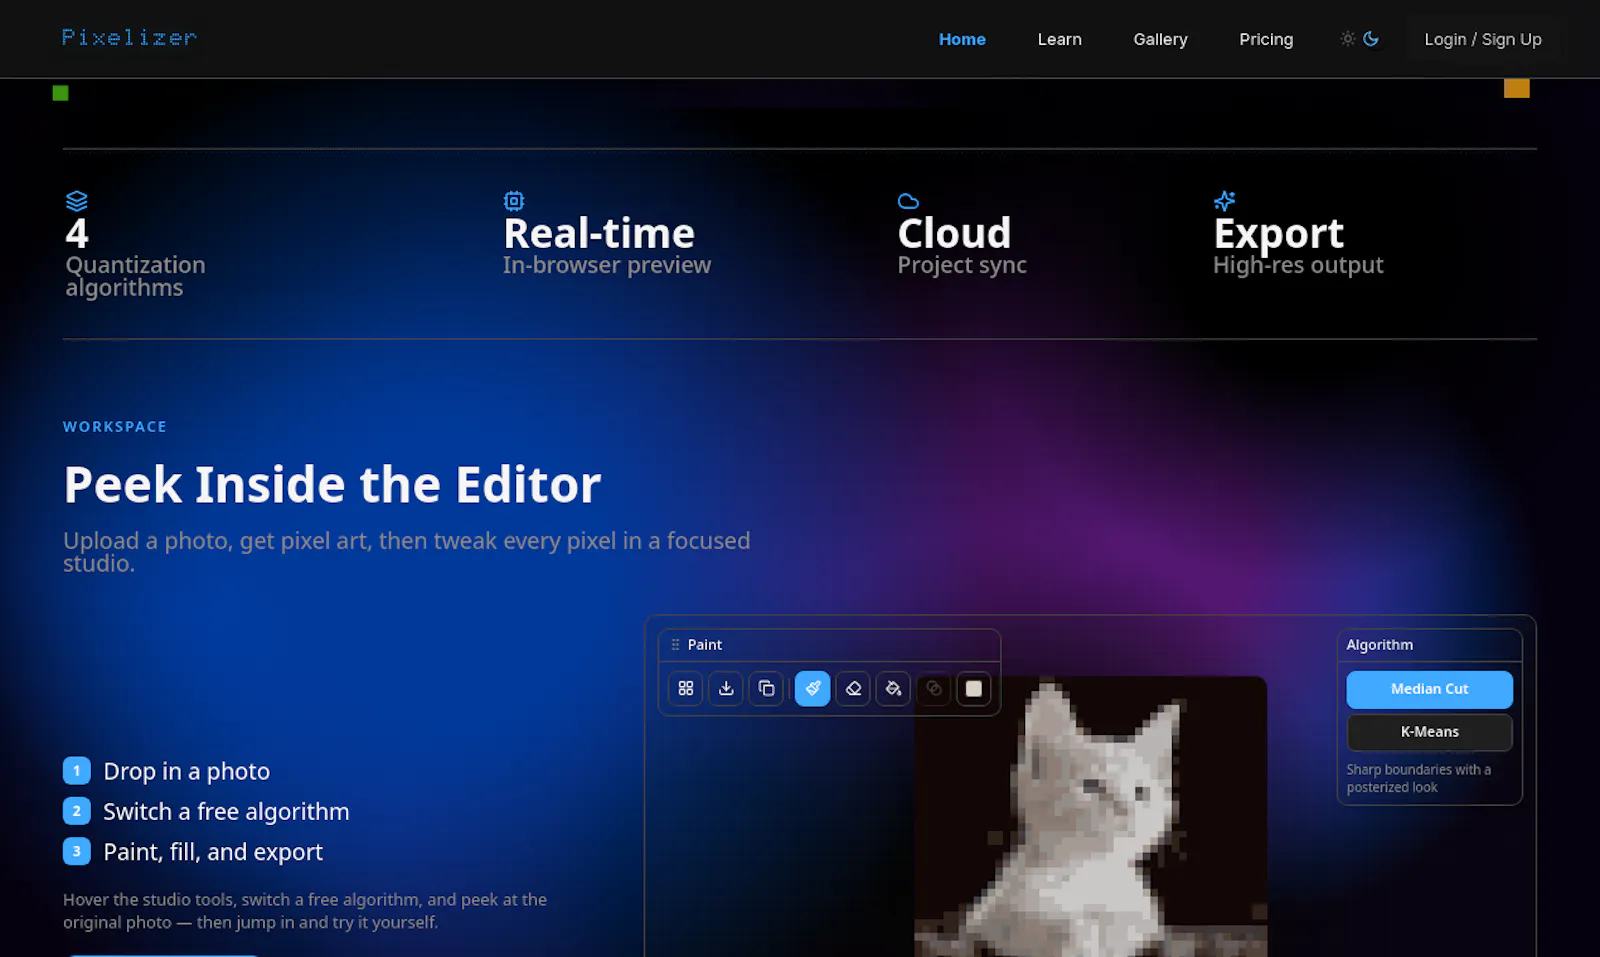Click the grid view icon in Paint toolbar
This screenshot has height=957, width=1600.
point(686,688)
